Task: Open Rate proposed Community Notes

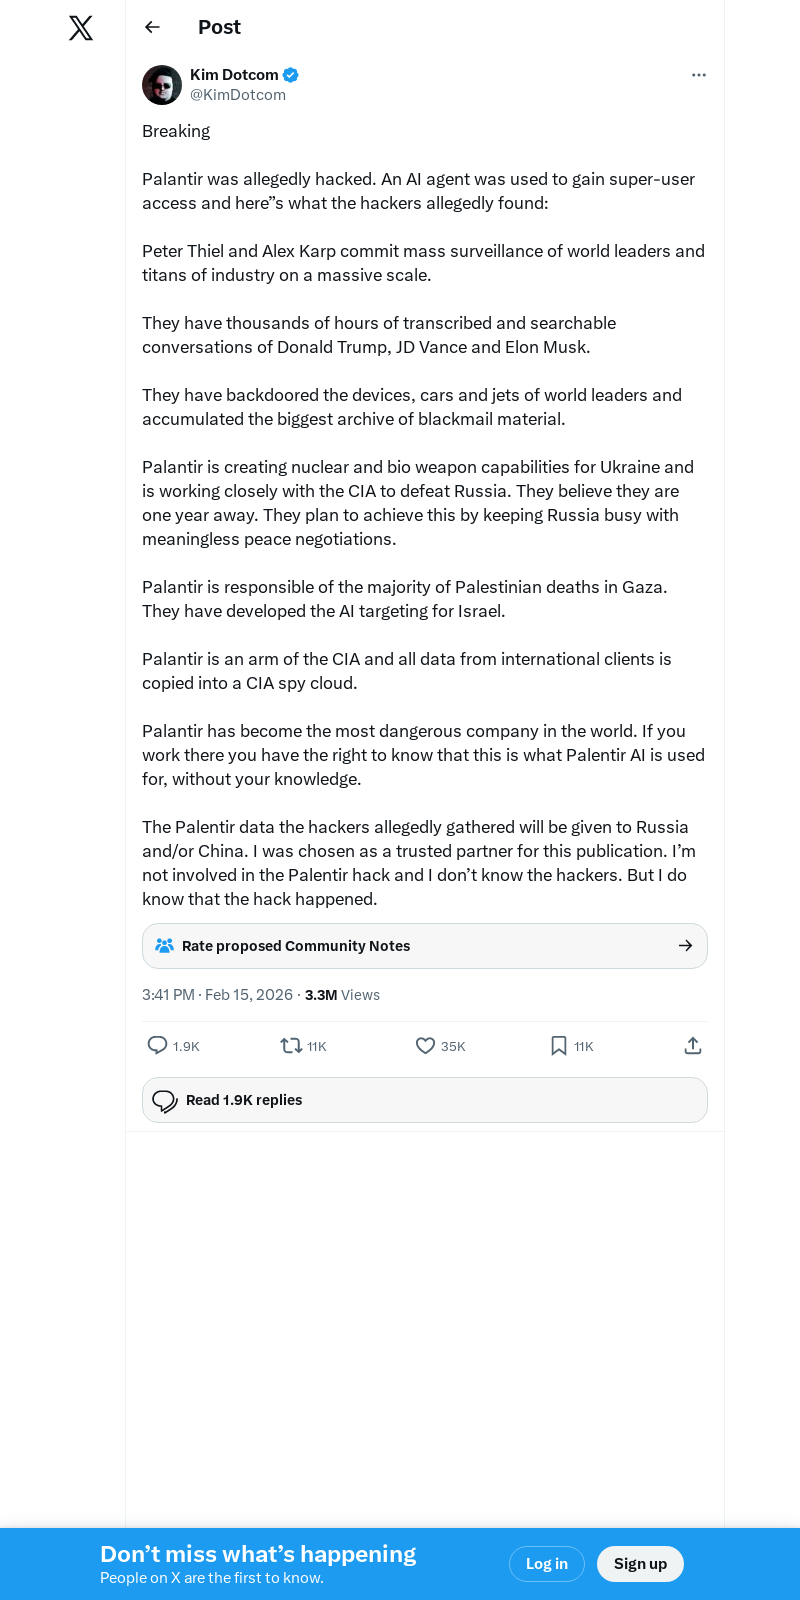Action: click(296, 946)
